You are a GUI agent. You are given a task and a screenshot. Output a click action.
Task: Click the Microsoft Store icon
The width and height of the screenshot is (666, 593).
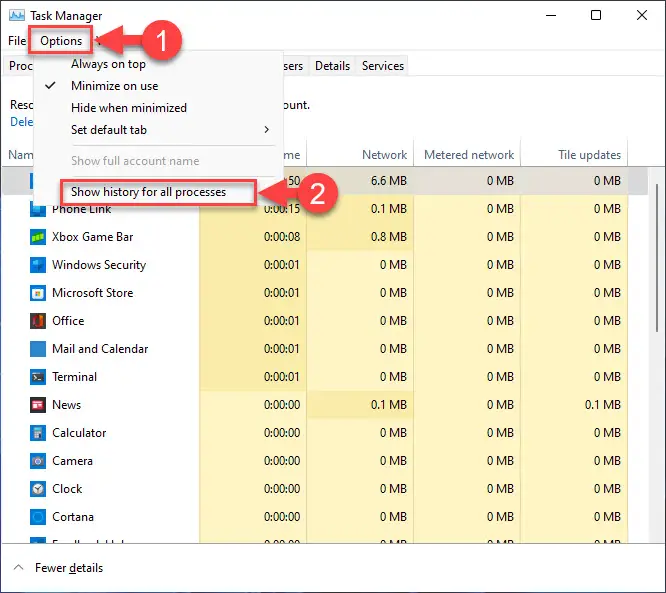pos(37,293)
